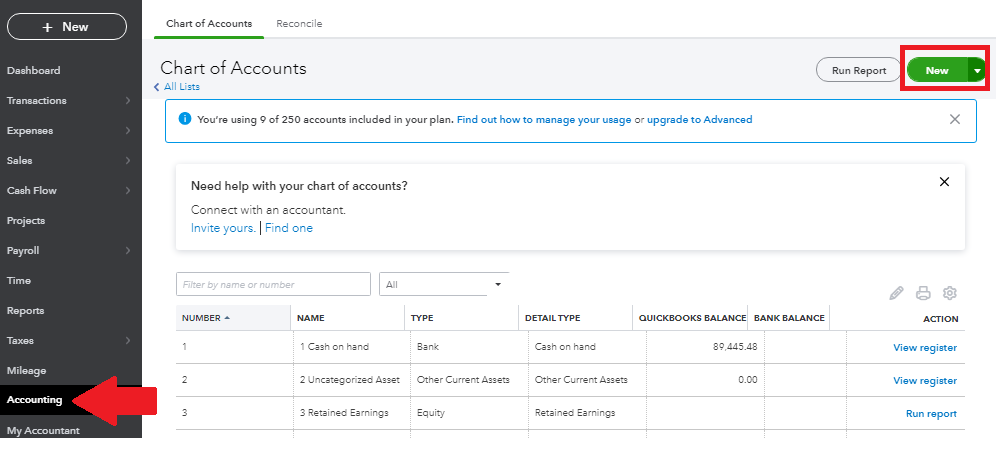This screenshot has height=460, width=996.
Task: Close the accountant help card
Action: point(944,182)
